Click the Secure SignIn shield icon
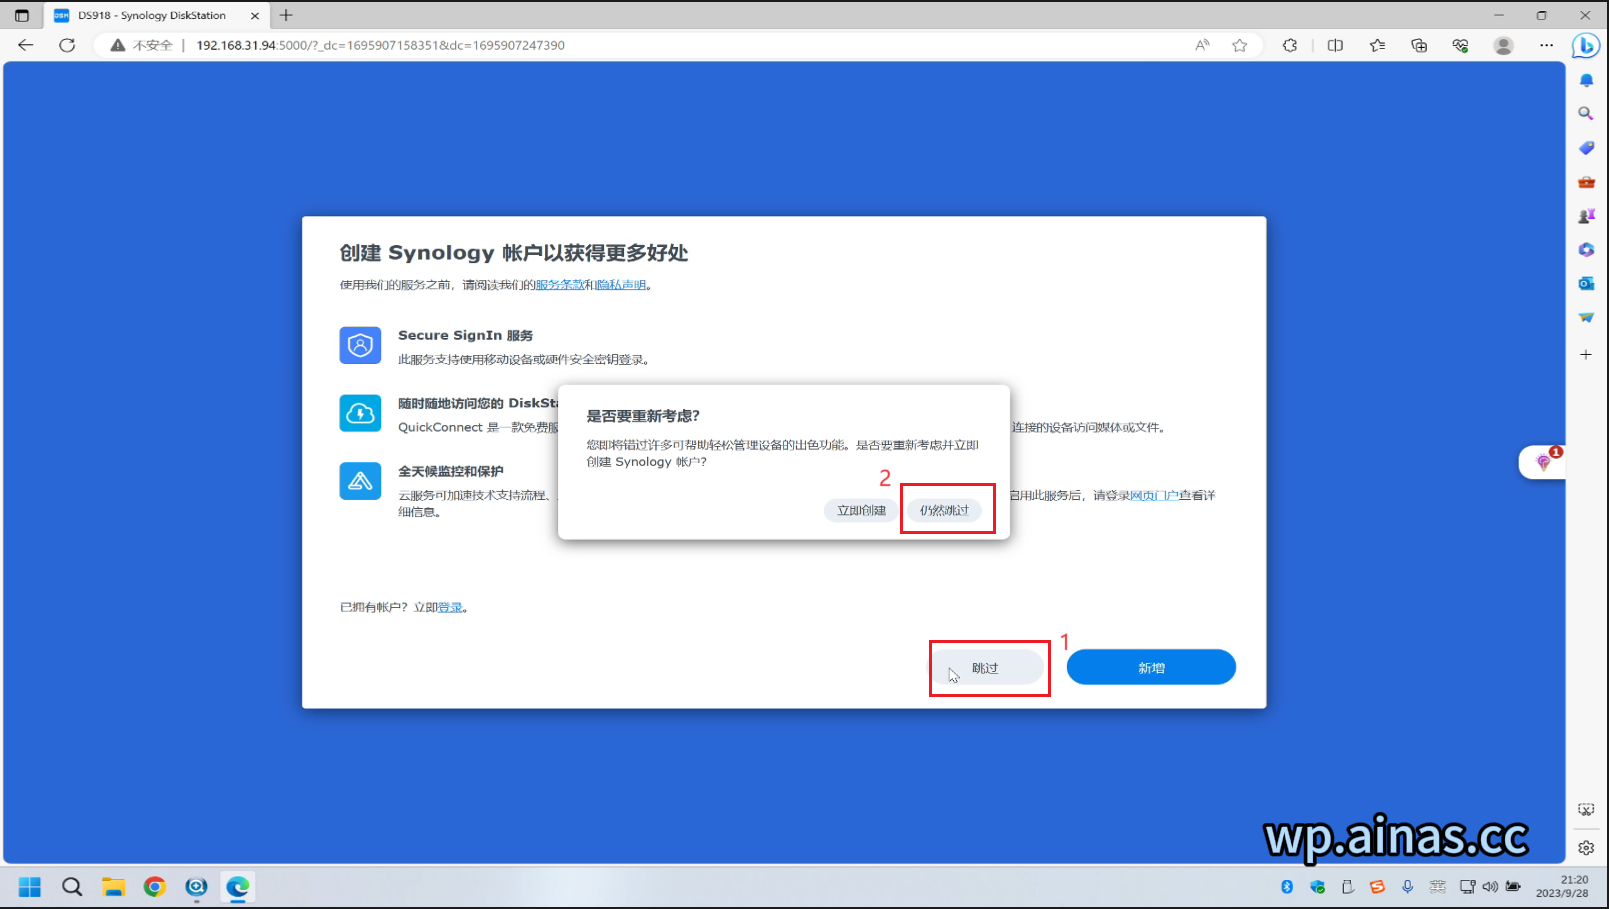 [x=360, y=344]
